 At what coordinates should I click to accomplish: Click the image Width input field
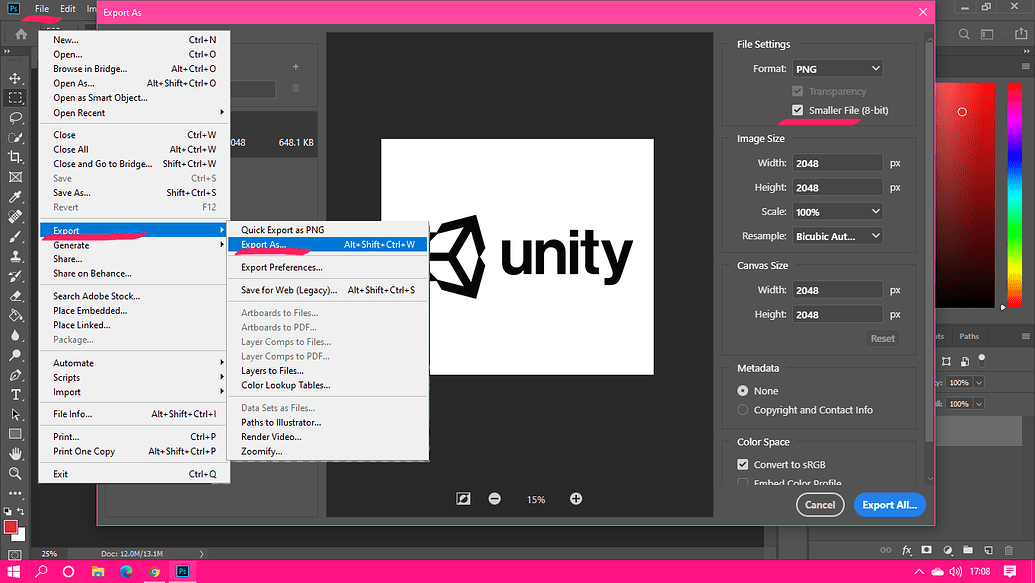(x=837, y=162)
